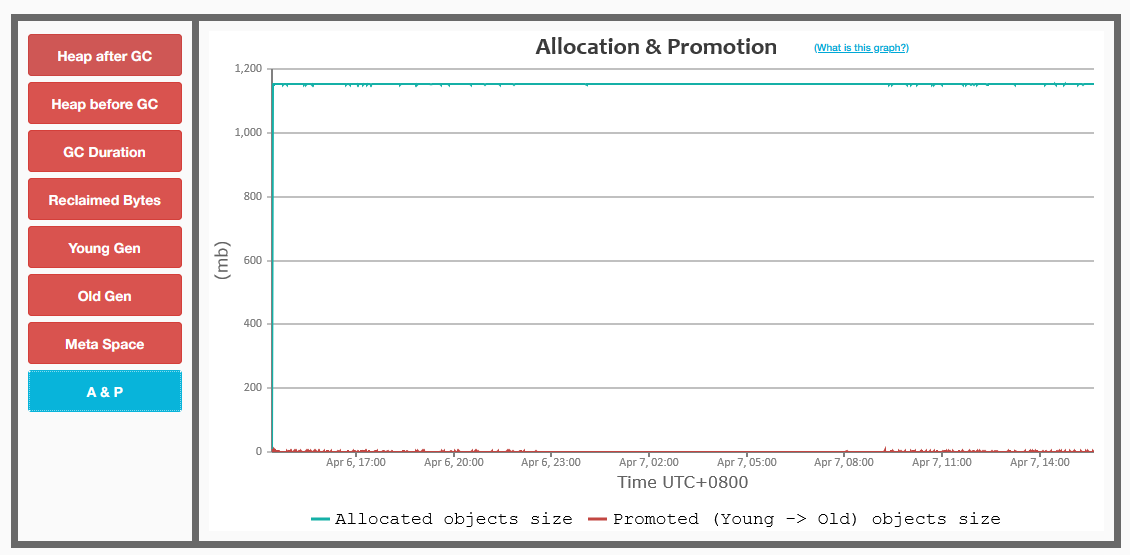Toggle Allocated objects size legend entry
The height and width of the screenshot is (555, 1130).
coord(442,518)
